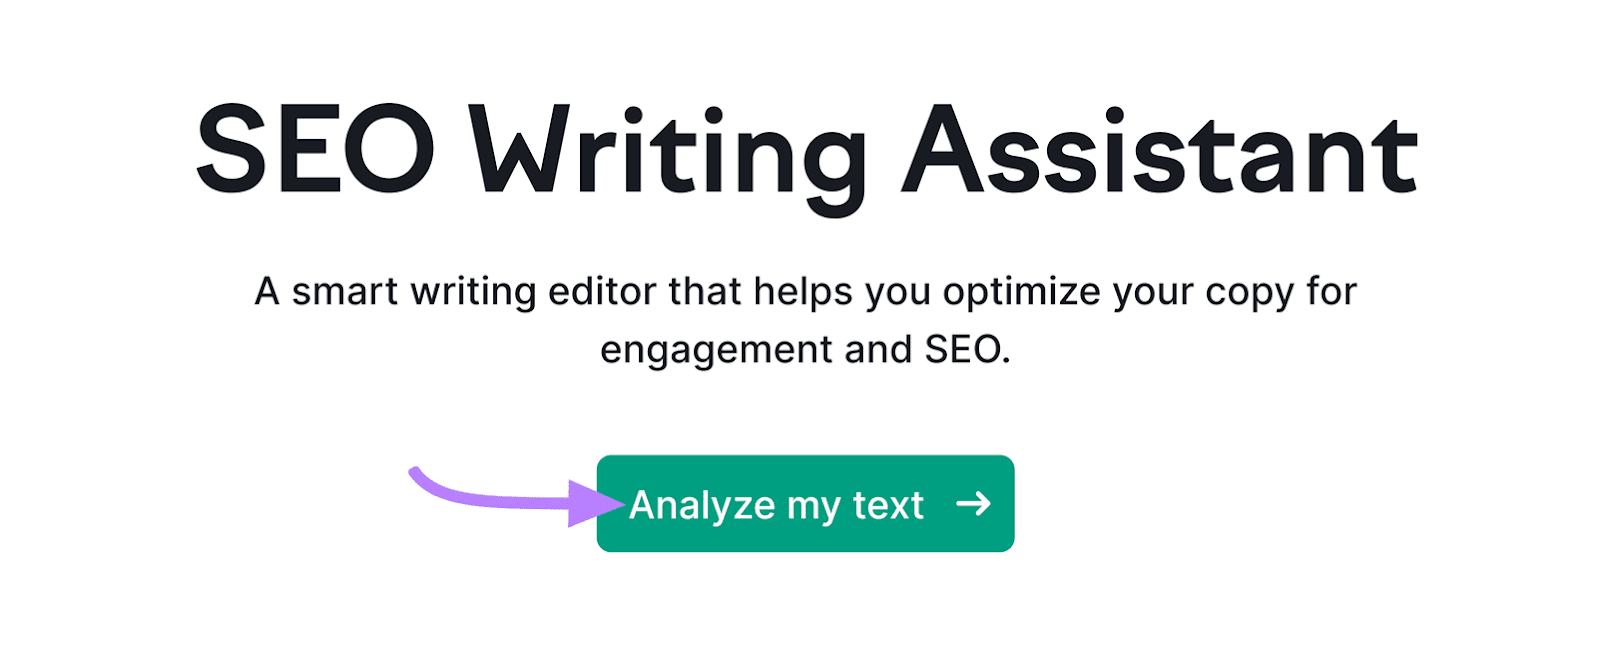Viewport: 1600px width, 649px height.
Task: Click the word 'optimize' in the subtitle text
Action: pos(1024,291)
